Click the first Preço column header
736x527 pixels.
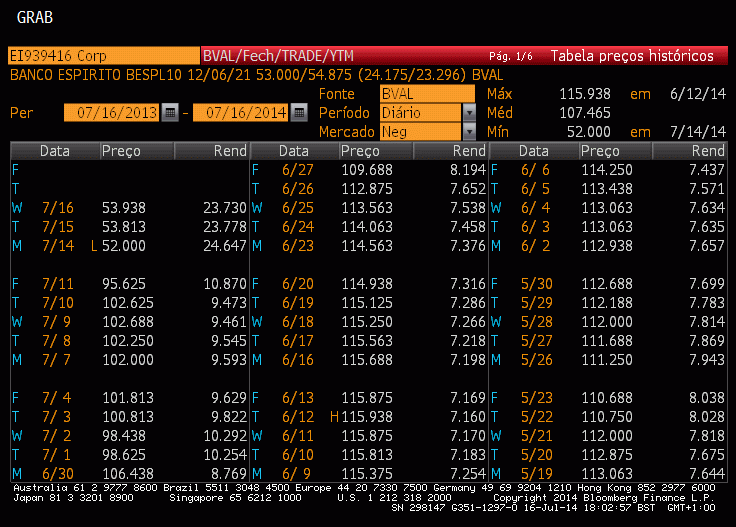[x=137, y=151]
